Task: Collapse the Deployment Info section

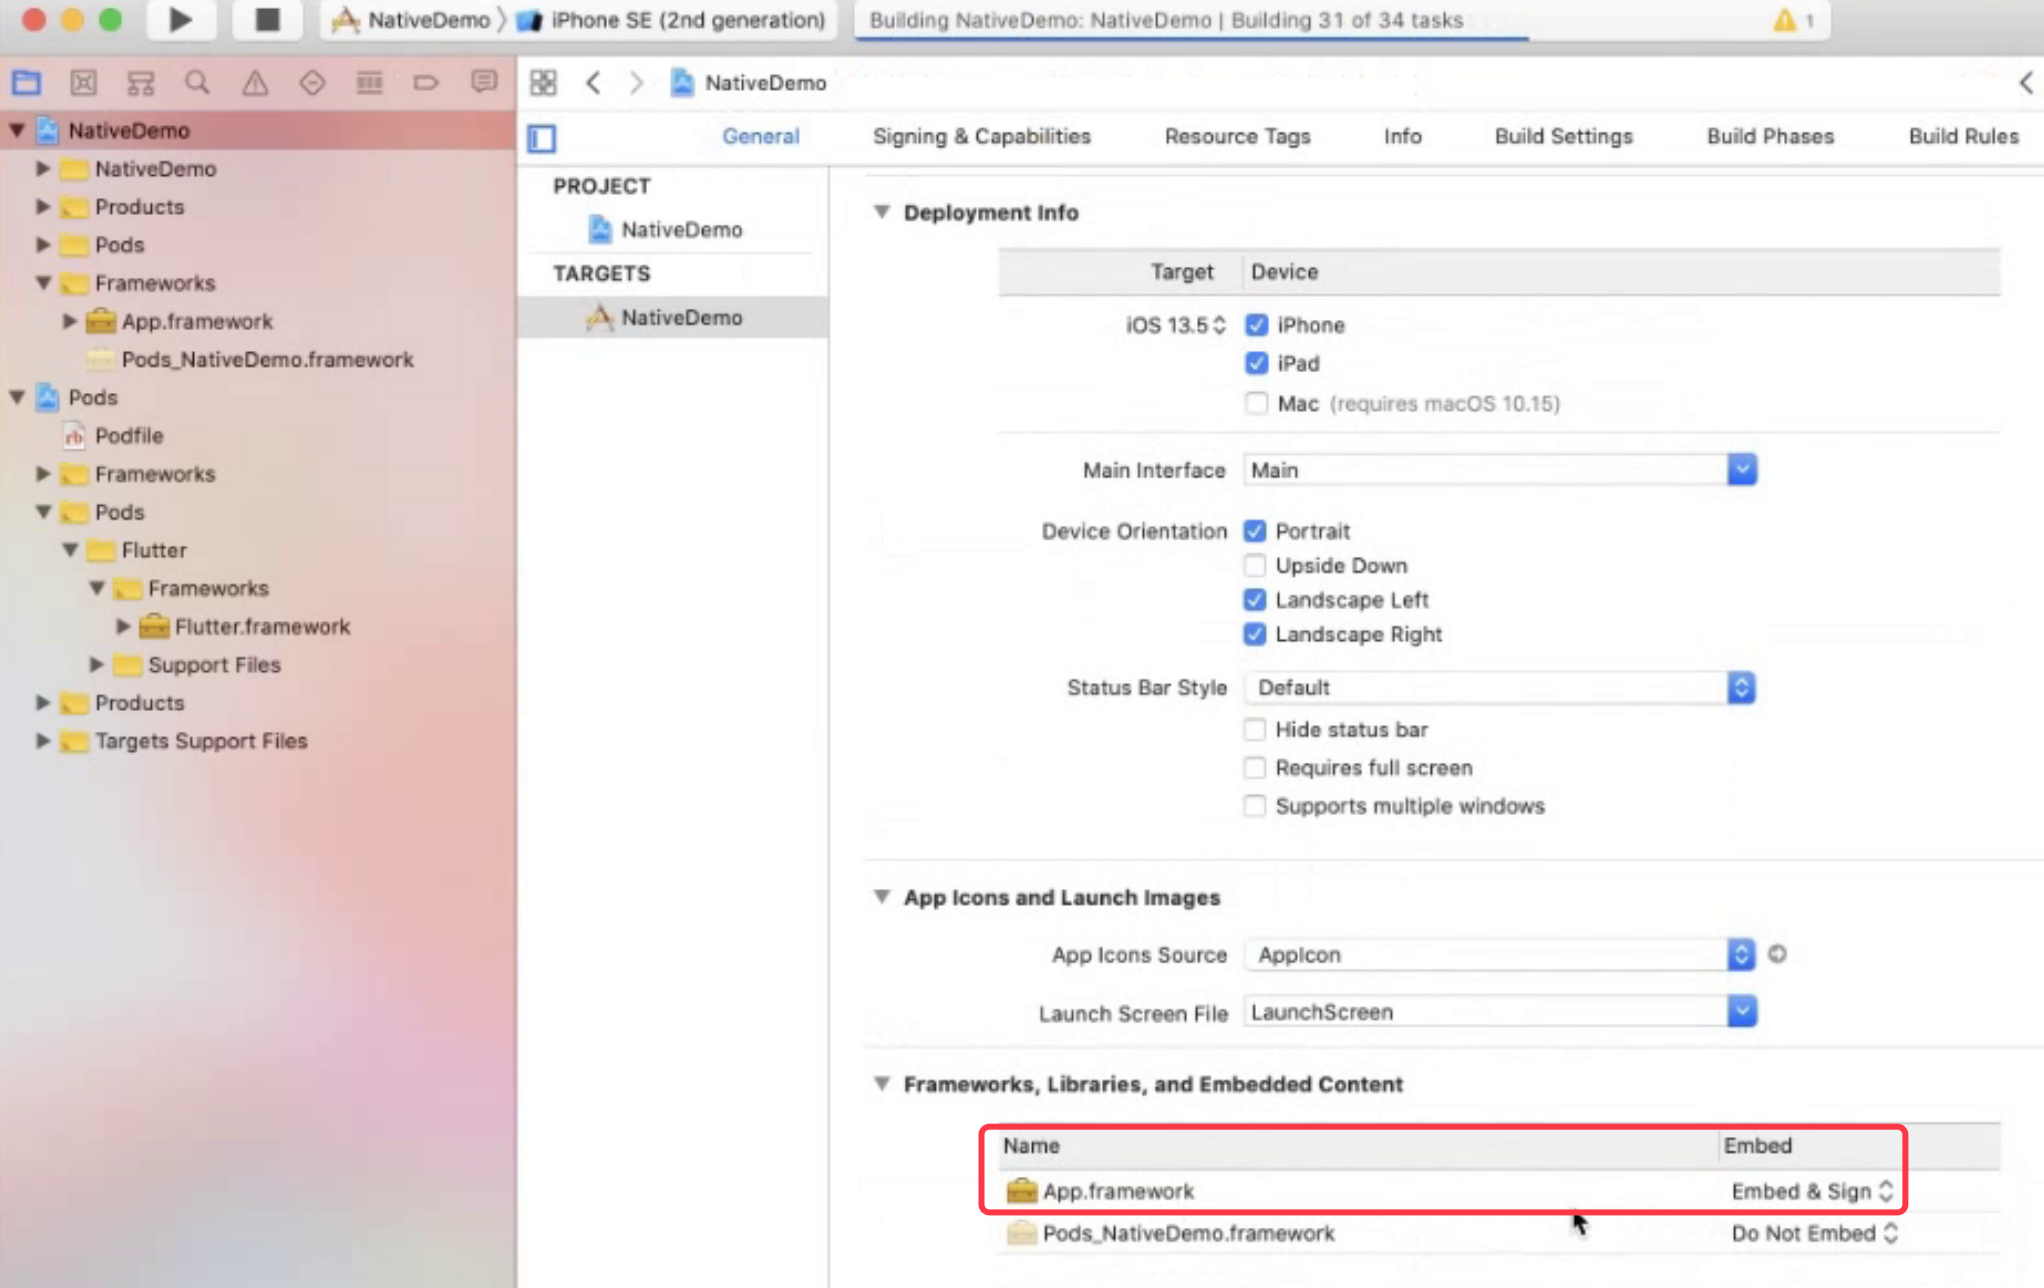Action: (x=881, y=212)
